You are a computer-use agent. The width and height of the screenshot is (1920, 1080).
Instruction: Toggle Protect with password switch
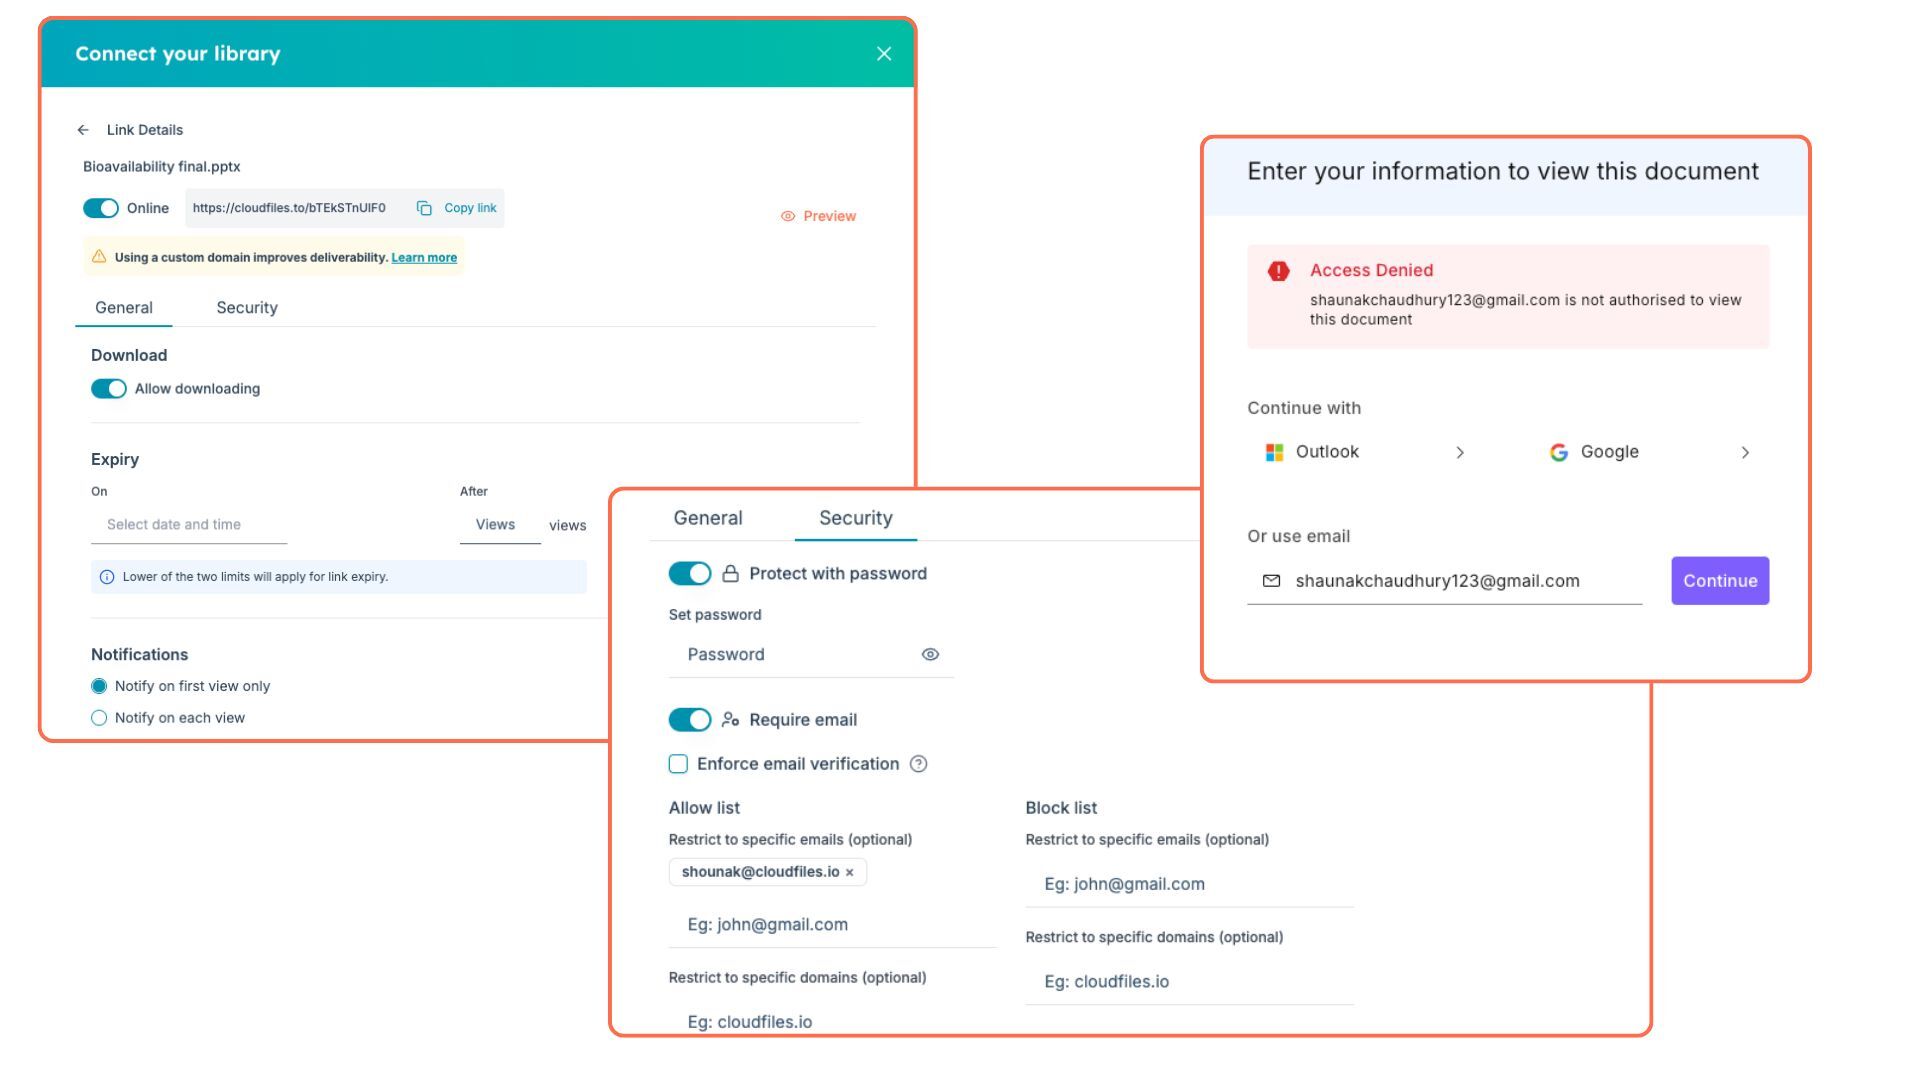coord(690,573)
